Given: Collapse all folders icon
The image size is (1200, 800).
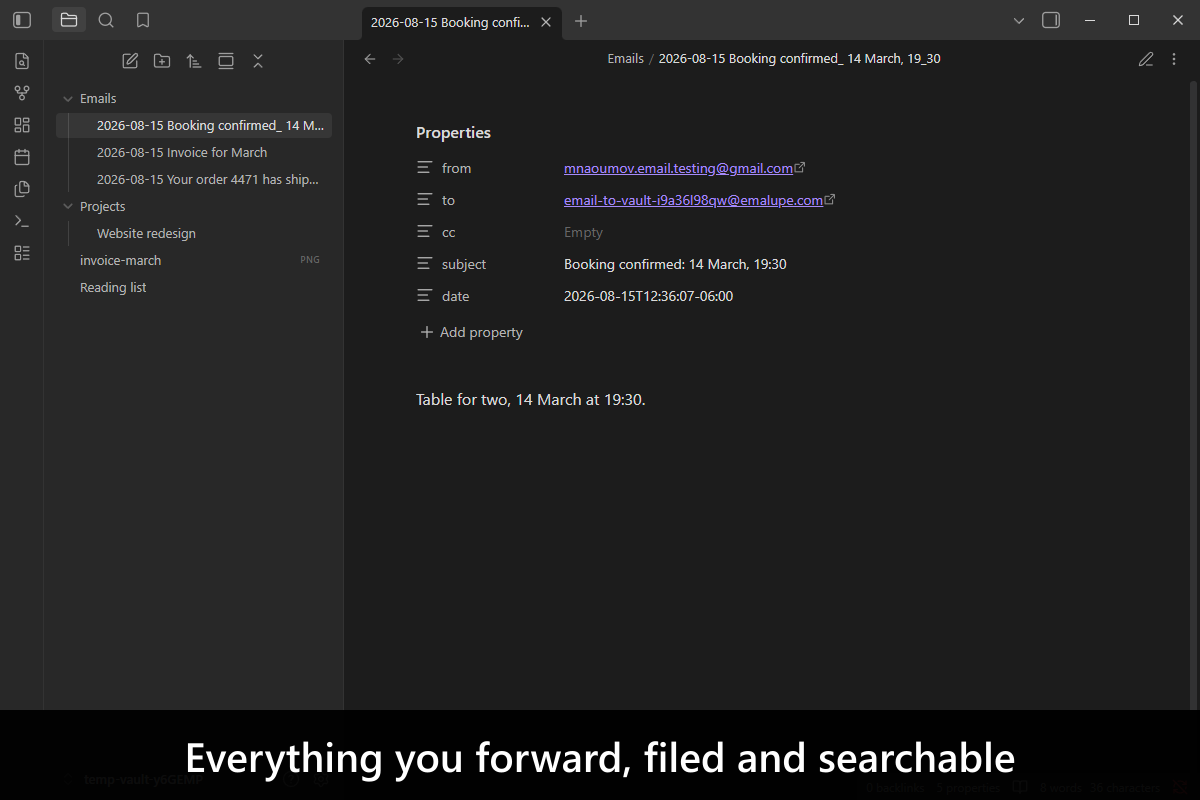Looking at the screenshot, I should point(258,61).
